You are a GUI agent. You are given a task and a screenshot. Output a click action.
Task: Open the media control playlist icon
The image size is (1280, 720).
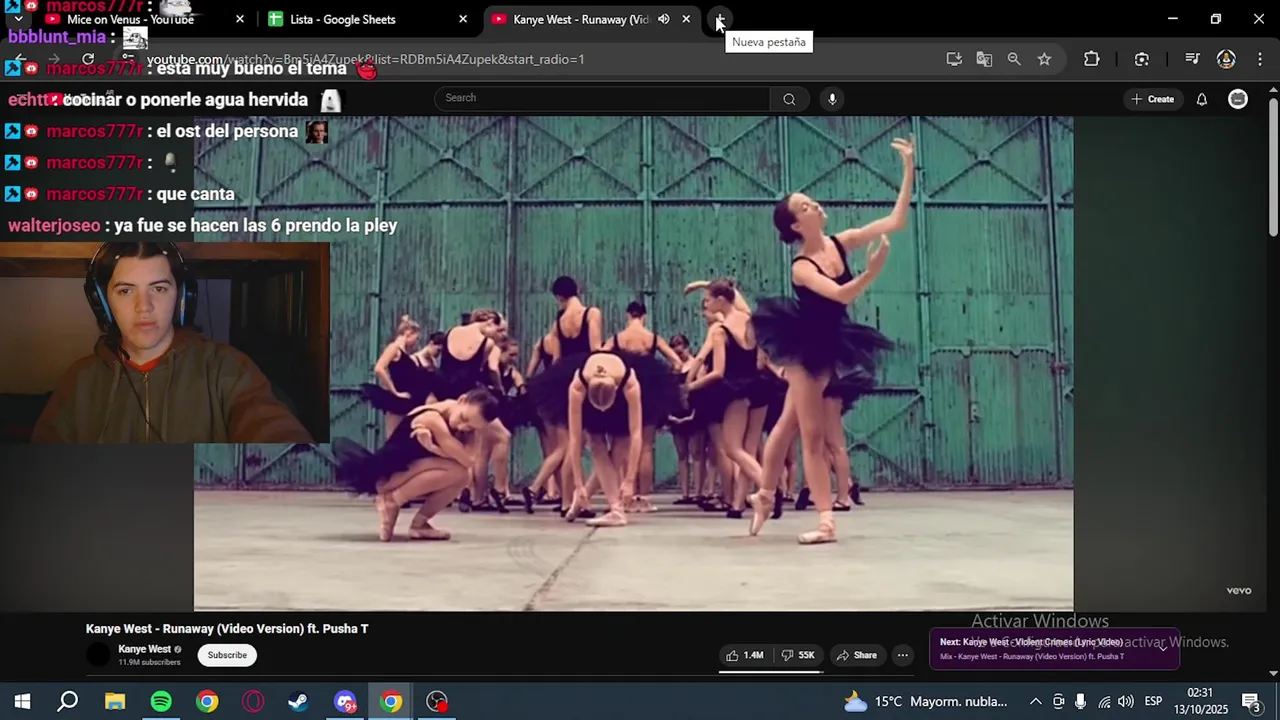[x=1192, y=59]
